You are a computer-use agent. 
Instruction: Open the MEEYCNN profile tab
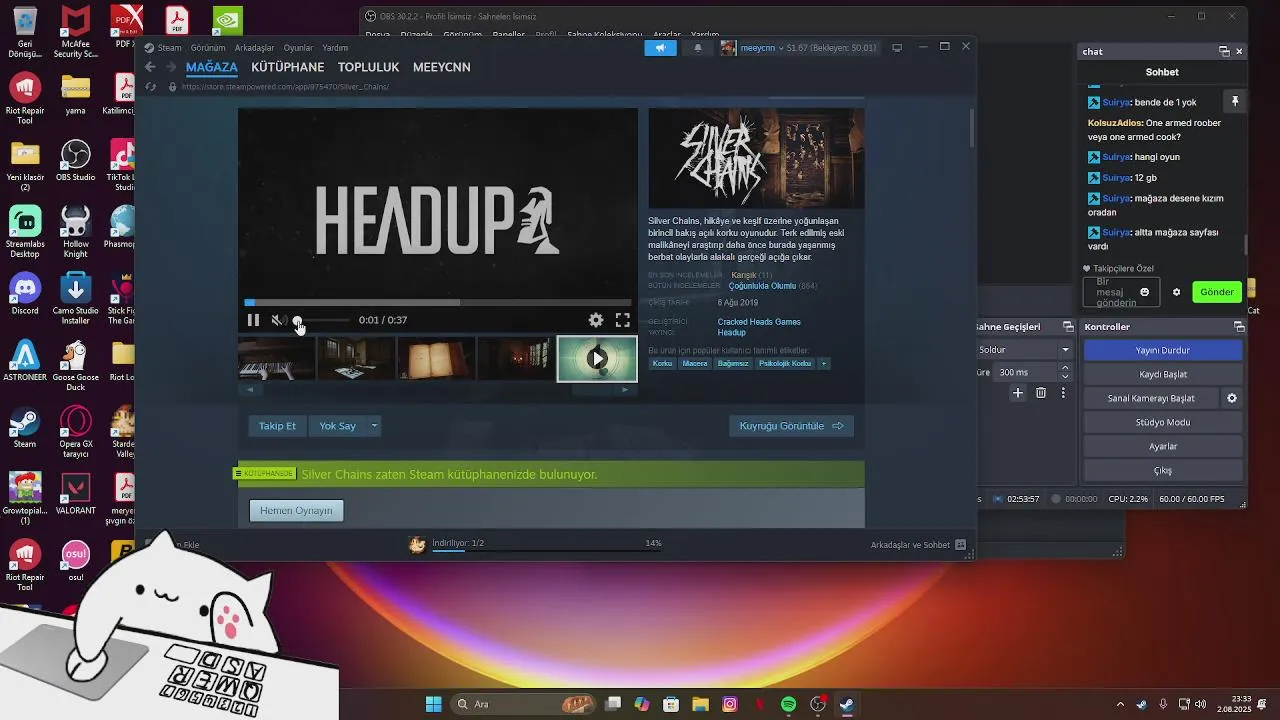[441, 67]
